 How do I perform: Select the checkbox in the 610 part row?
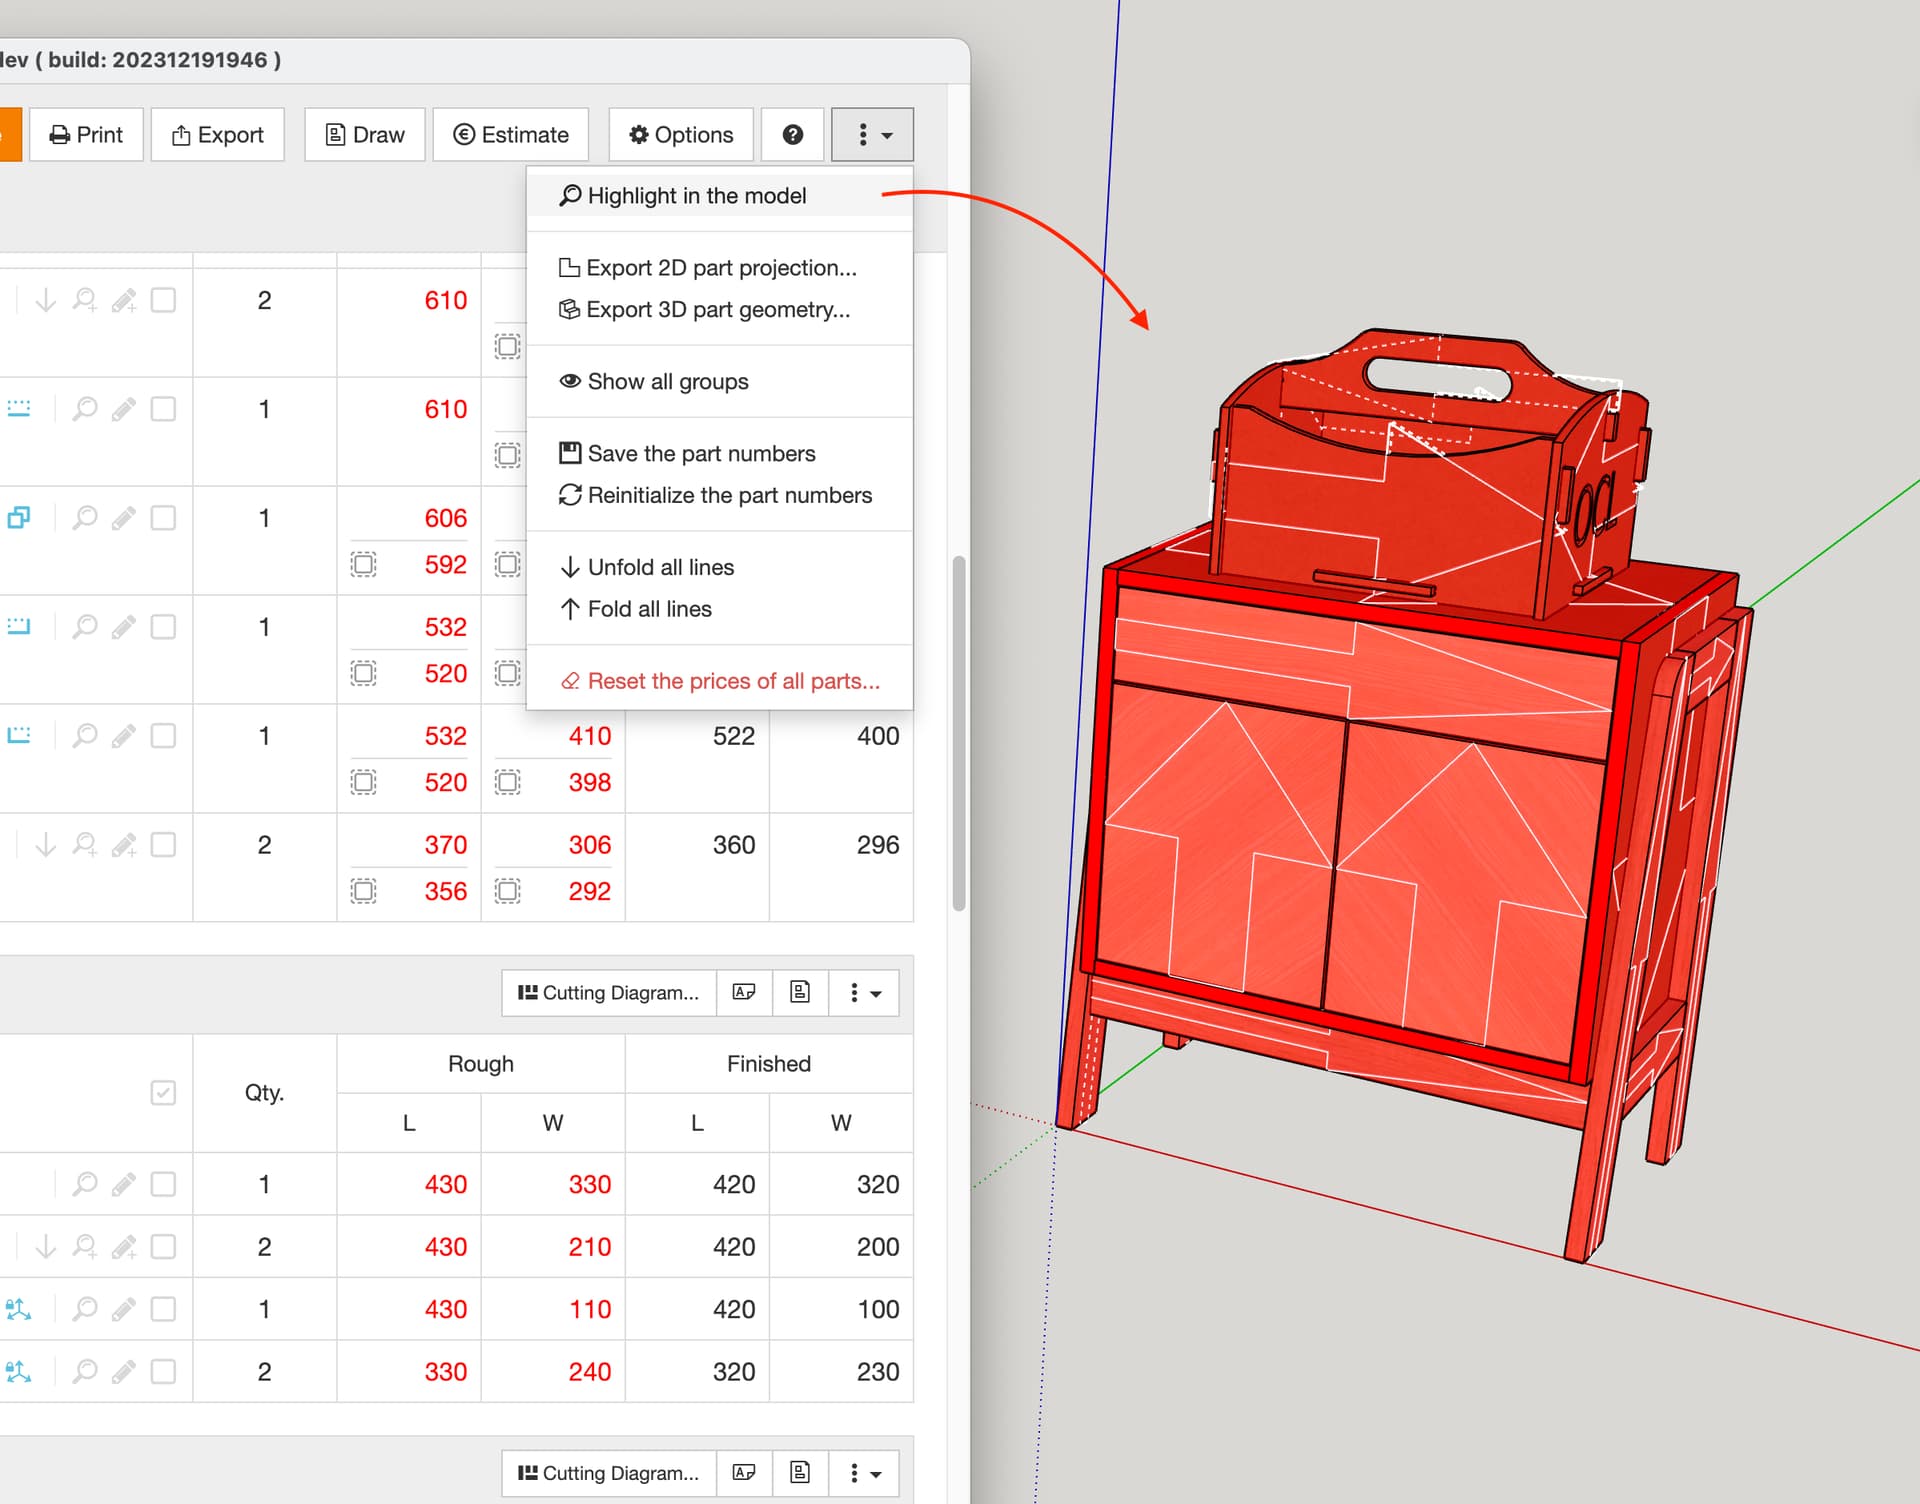coord(164,300)
